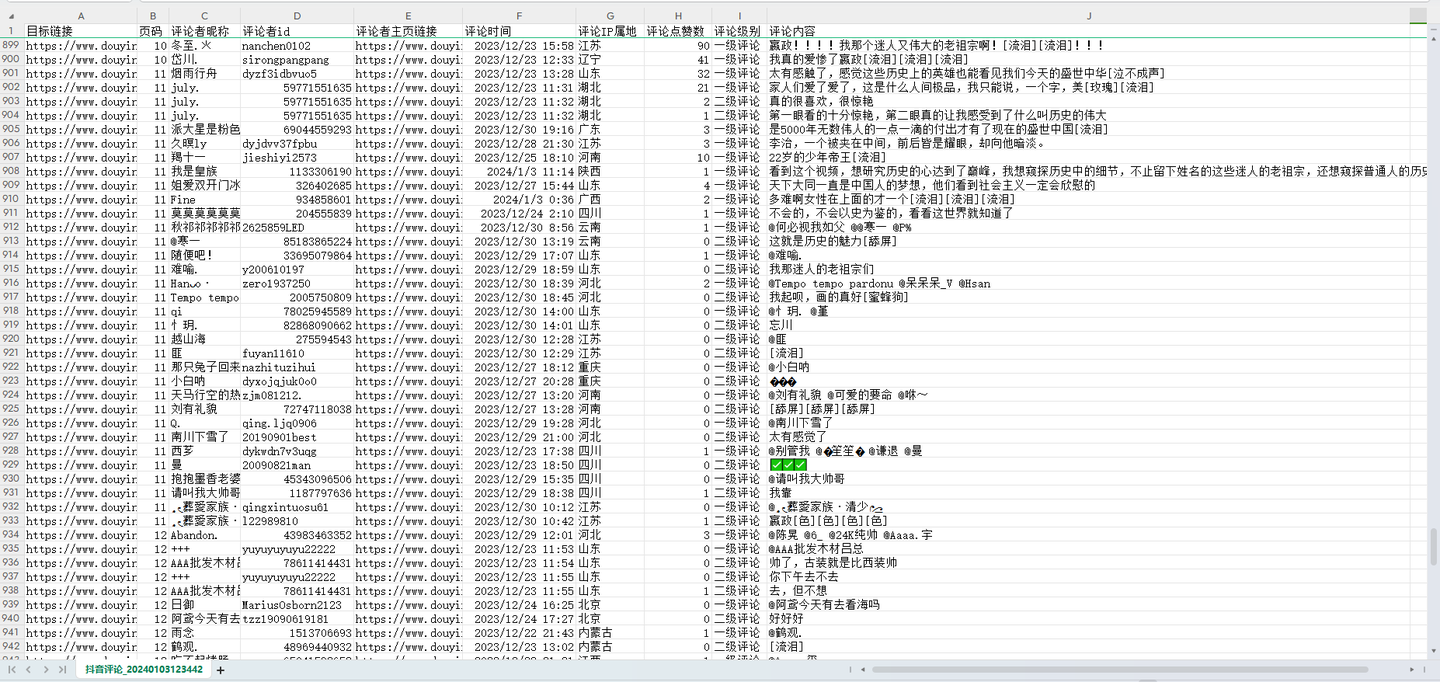The height and width of the screenshot is (682, 1440).
Task: Click the nickname cell 派大星是粉色
Action: point(204,129)
